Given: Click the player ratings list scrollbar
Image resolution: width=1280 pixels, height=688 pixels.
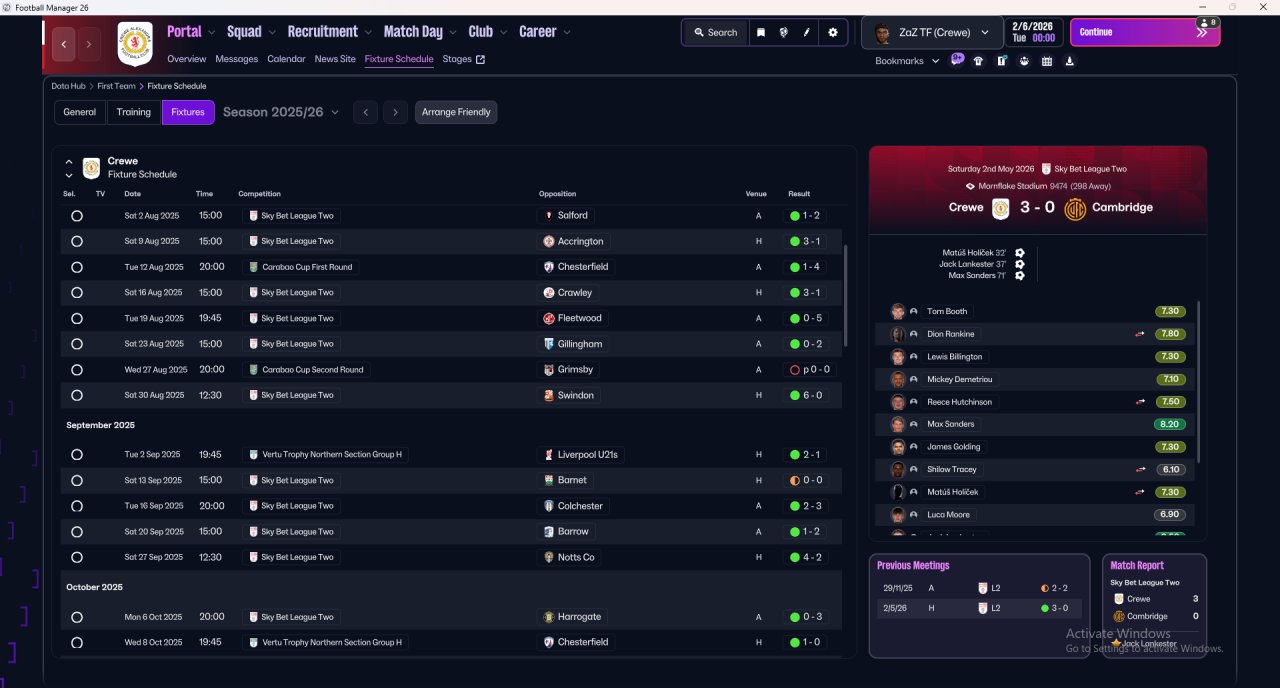Looking at the screenshot, I should coord(1199,380).
